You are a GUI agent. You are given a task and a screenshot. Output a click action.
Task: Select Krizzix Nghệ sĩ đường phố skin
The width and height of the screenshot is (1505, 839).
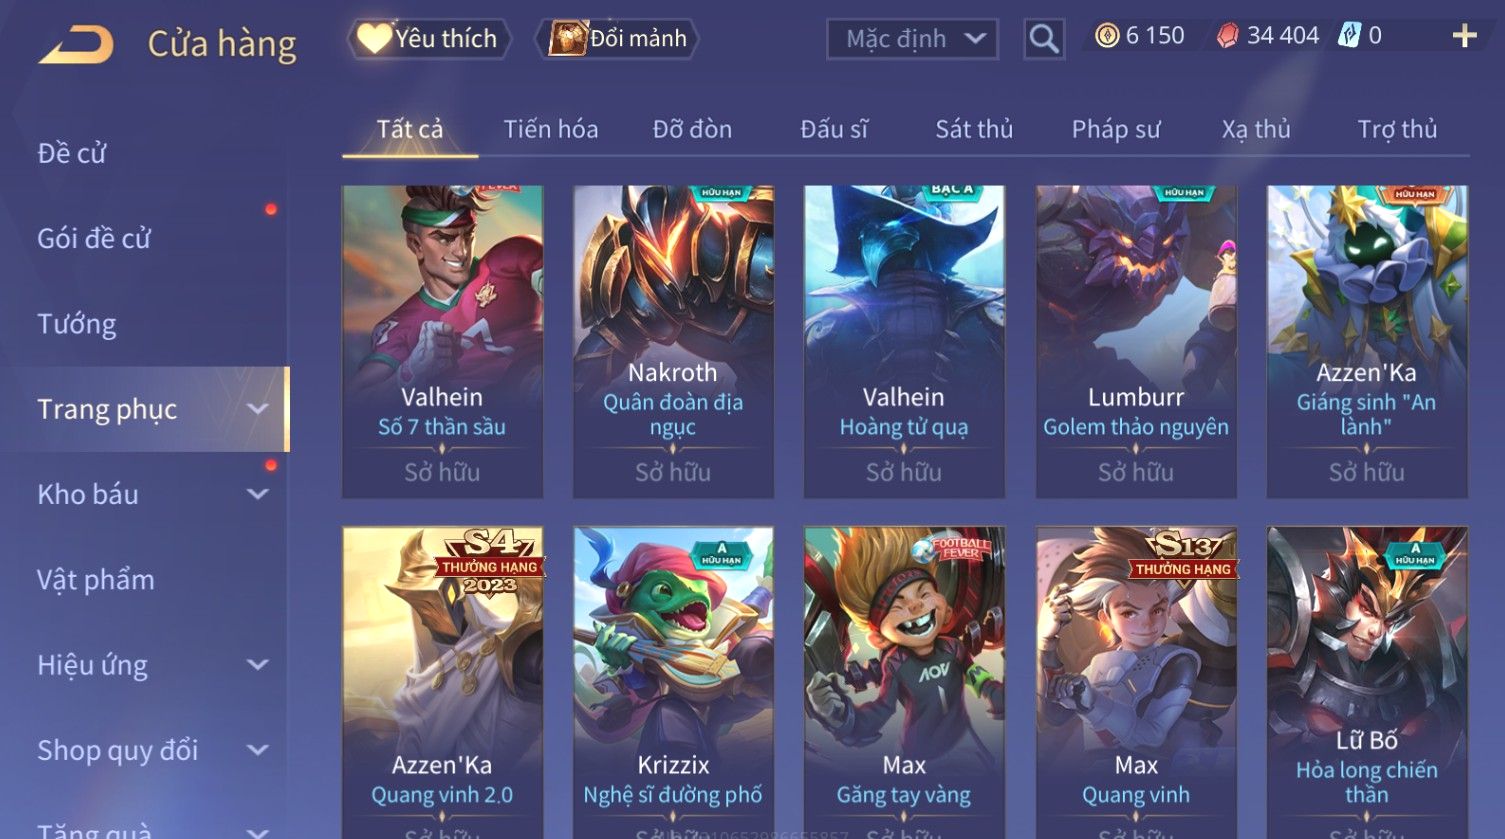(x=673, y=682)
